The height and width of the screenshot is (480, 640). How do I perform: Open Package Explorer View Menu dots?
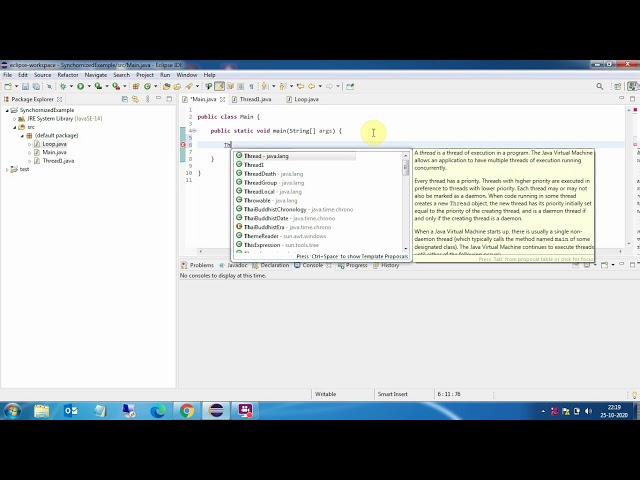tap(147, 99)
